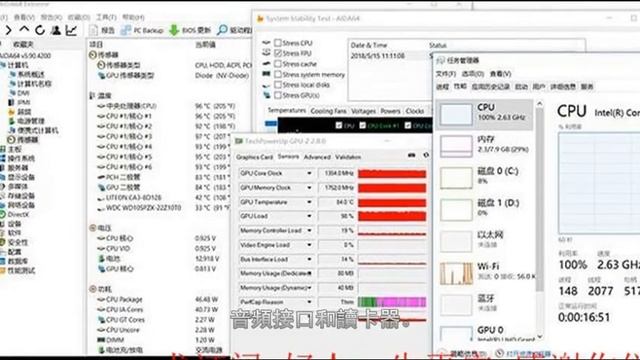Open the 报告 report toolbar button
640x360 pixels.
pyautogui.click(x=102, y=30)
